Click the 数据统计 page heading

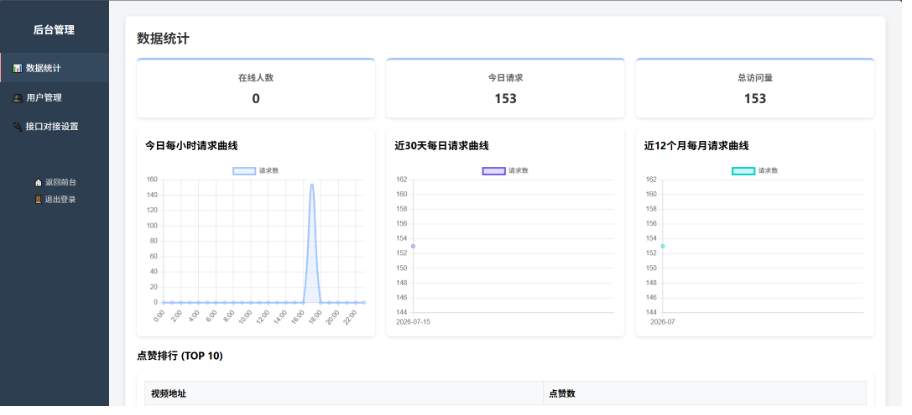[x=163, y=39]
